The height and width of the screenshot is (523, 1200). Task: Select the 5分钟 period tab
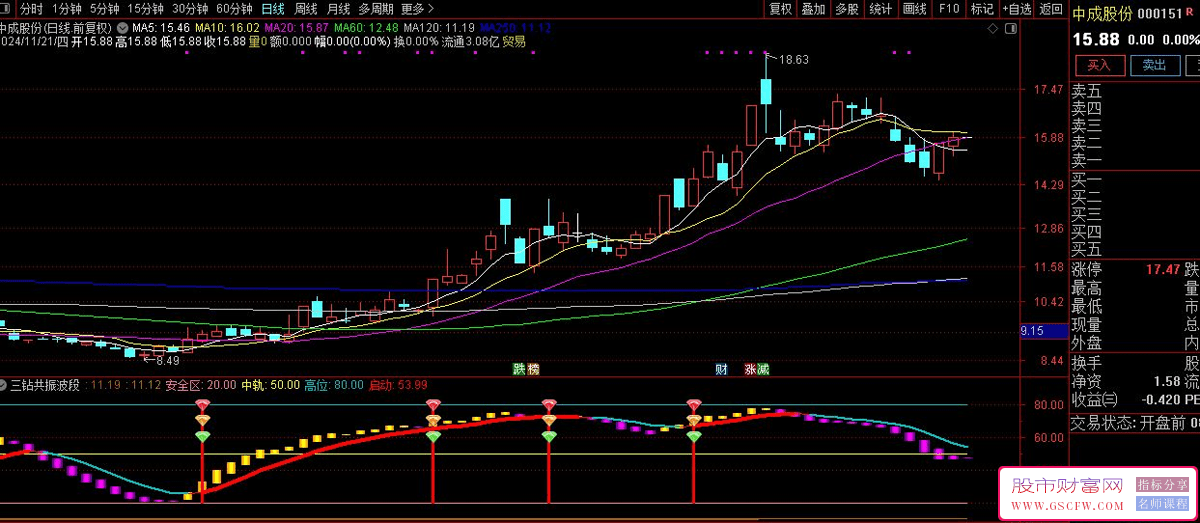point(105,8)
